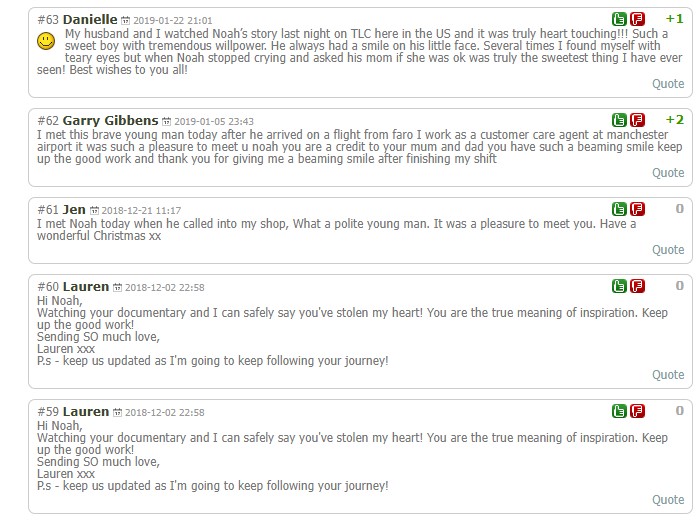The image size is (697, 520).
Task: Quote Garry Gibbens' comment #62
Action: [668, 173]
